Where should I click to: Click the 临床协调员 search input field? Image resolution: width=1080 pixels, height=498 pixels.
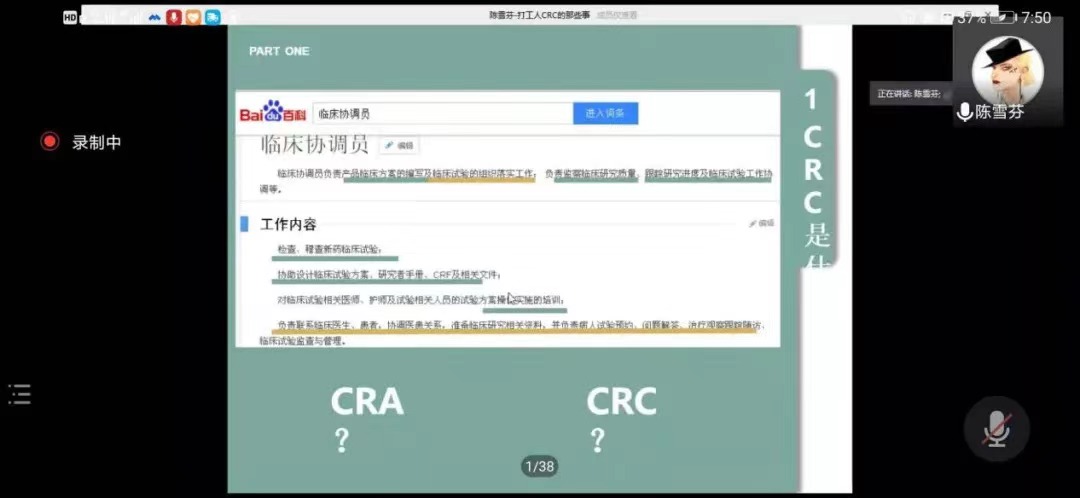pyautogui.click(x=442, y=114)
